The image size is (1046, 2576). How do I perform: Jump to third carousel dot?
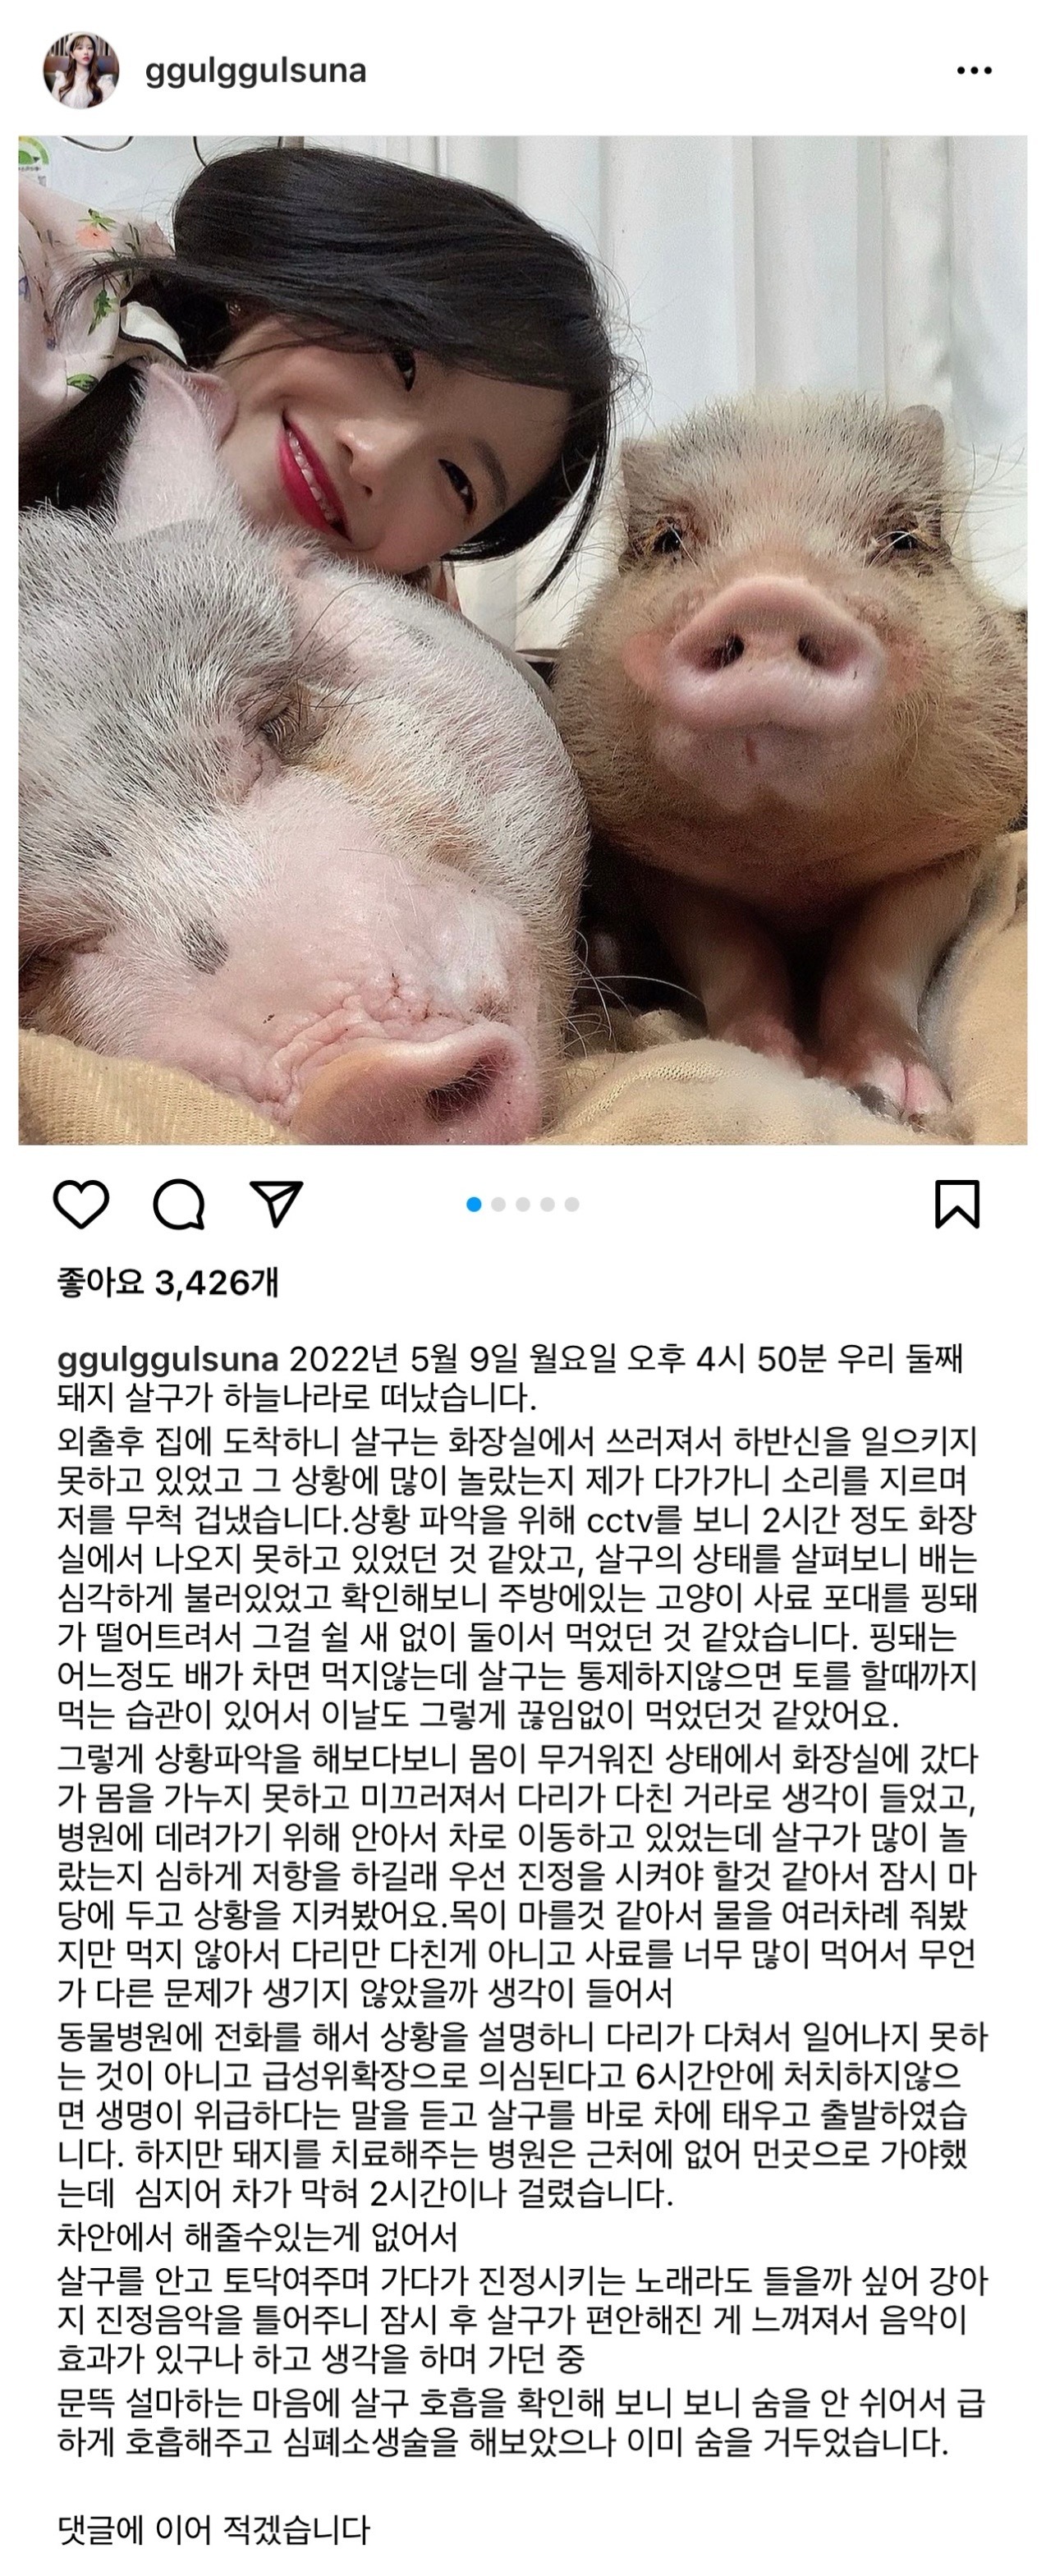click(523, 1204)
